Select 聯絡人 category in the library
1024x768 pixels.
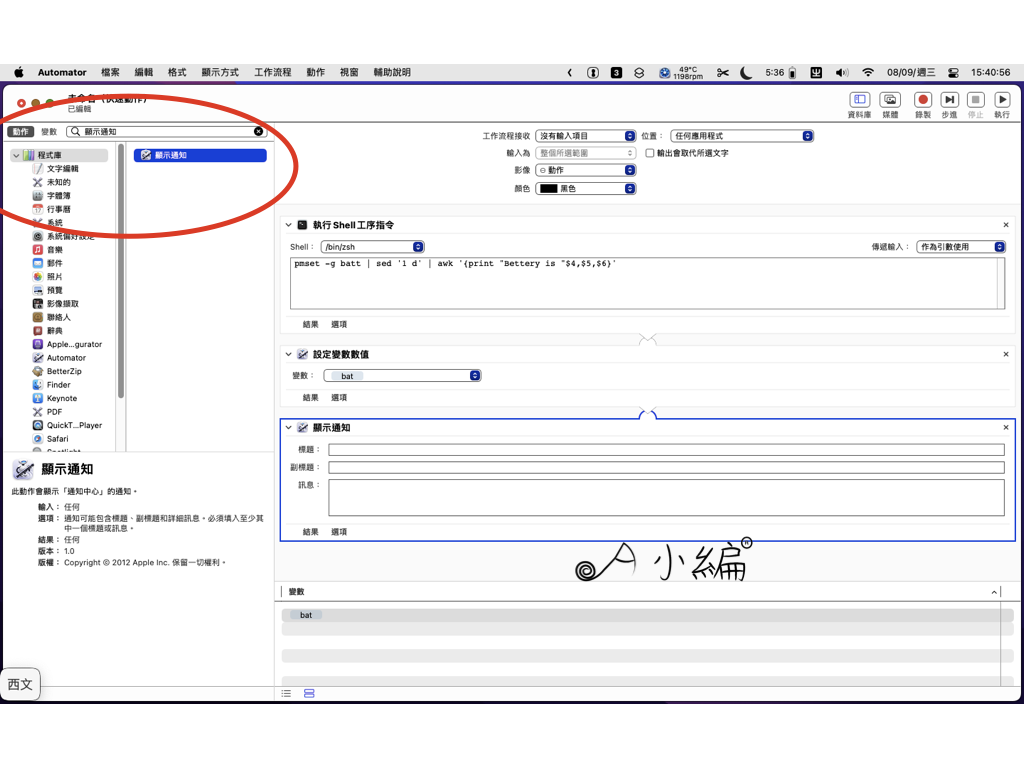click(58, 317)
